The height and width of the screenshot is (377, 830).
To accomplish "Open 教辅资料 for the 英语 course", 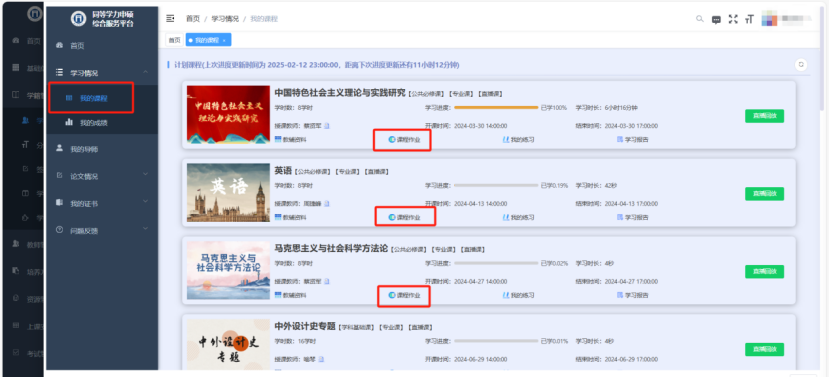I will click(291, 217).
